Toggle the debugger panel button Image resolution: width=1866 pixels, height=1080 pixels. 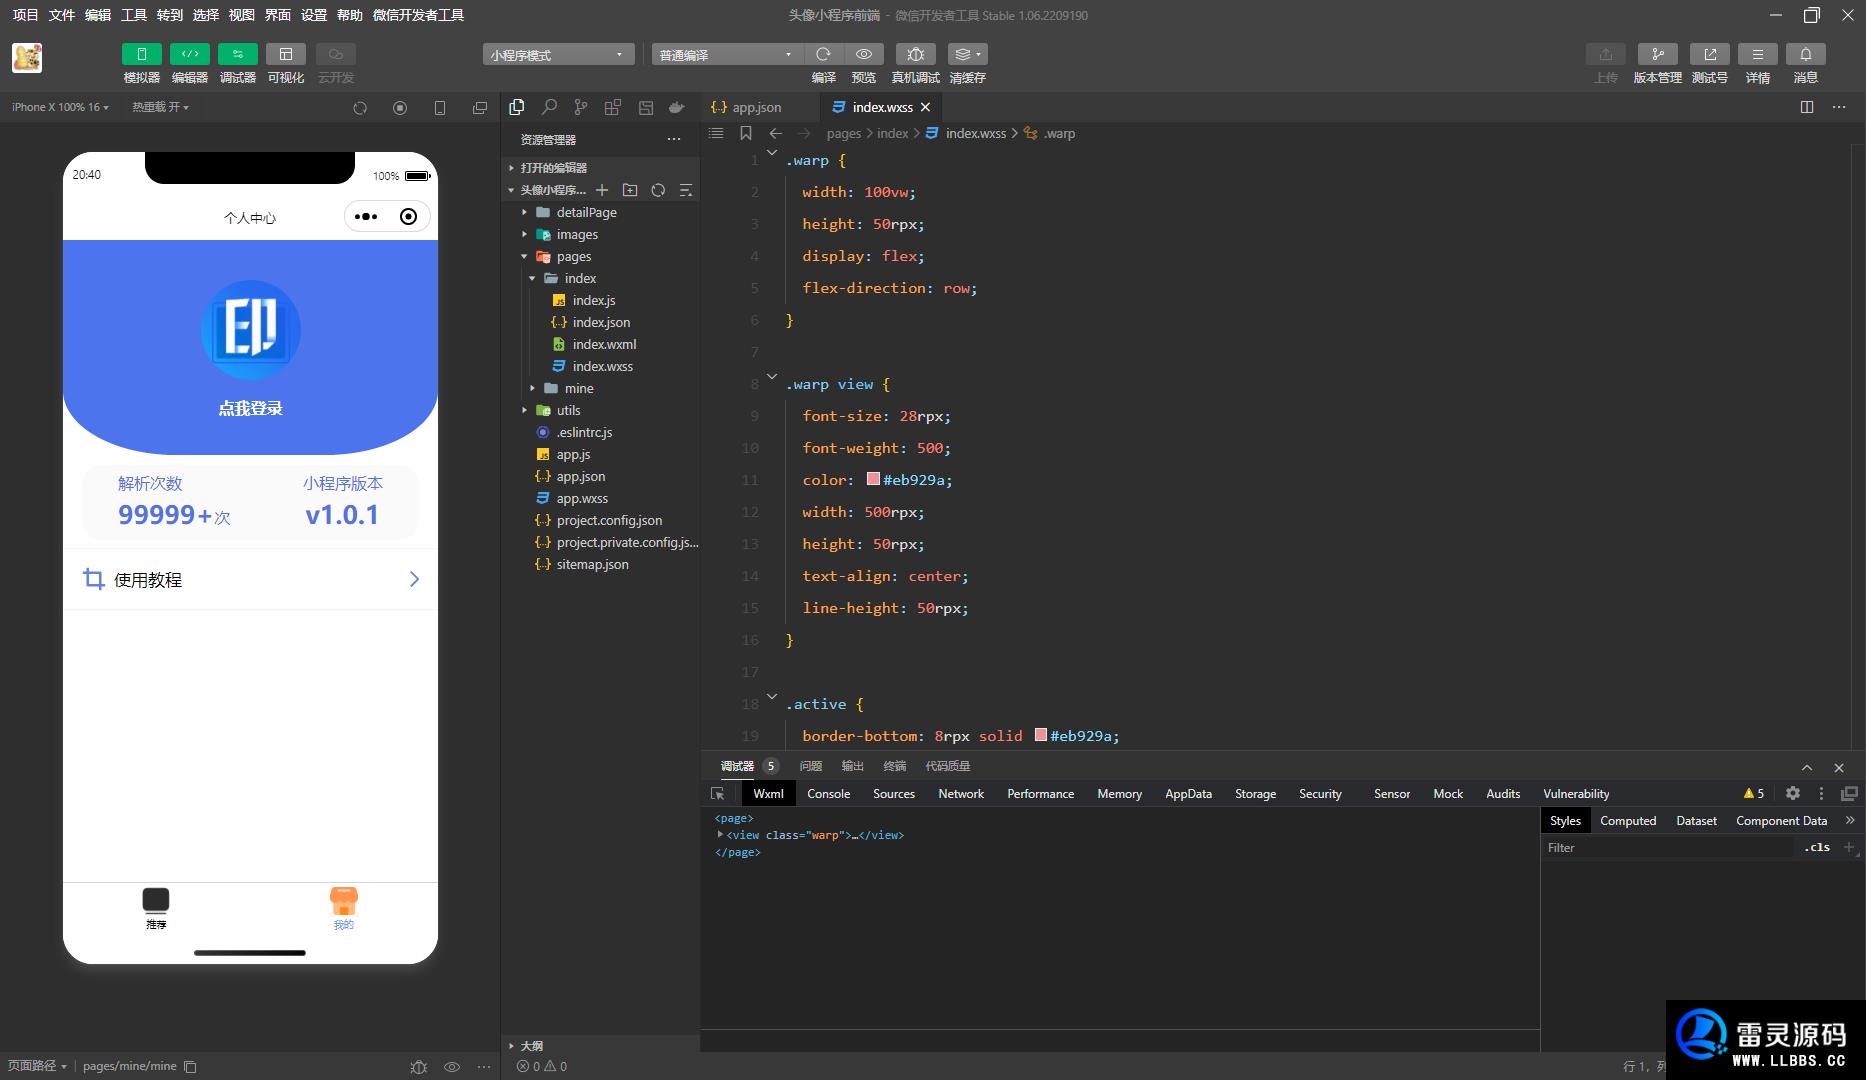238,54
